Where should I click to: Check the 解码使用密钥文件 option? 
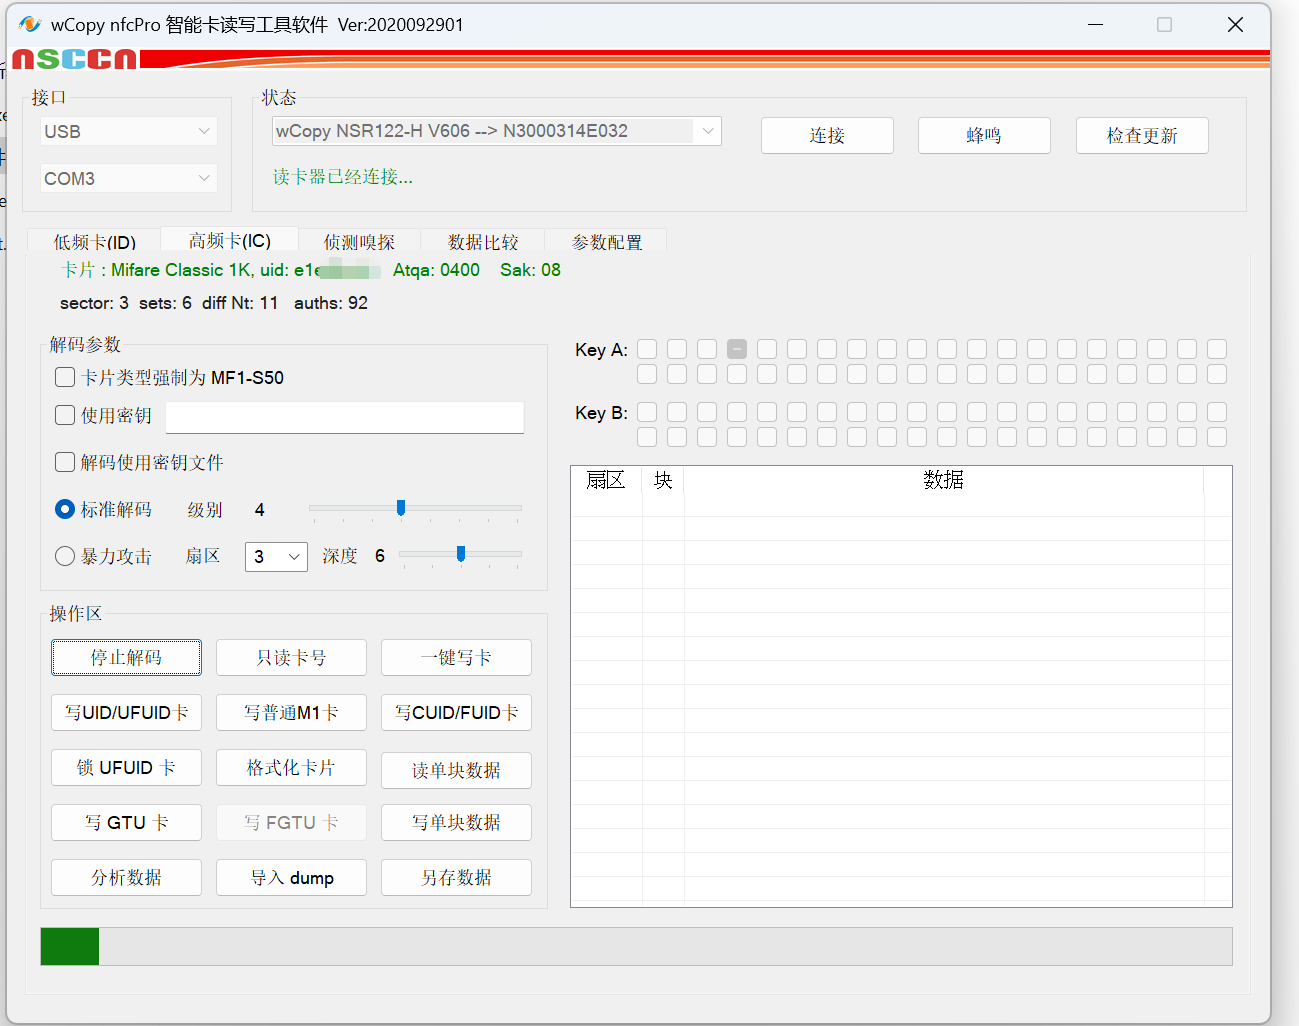pos(65,462)
